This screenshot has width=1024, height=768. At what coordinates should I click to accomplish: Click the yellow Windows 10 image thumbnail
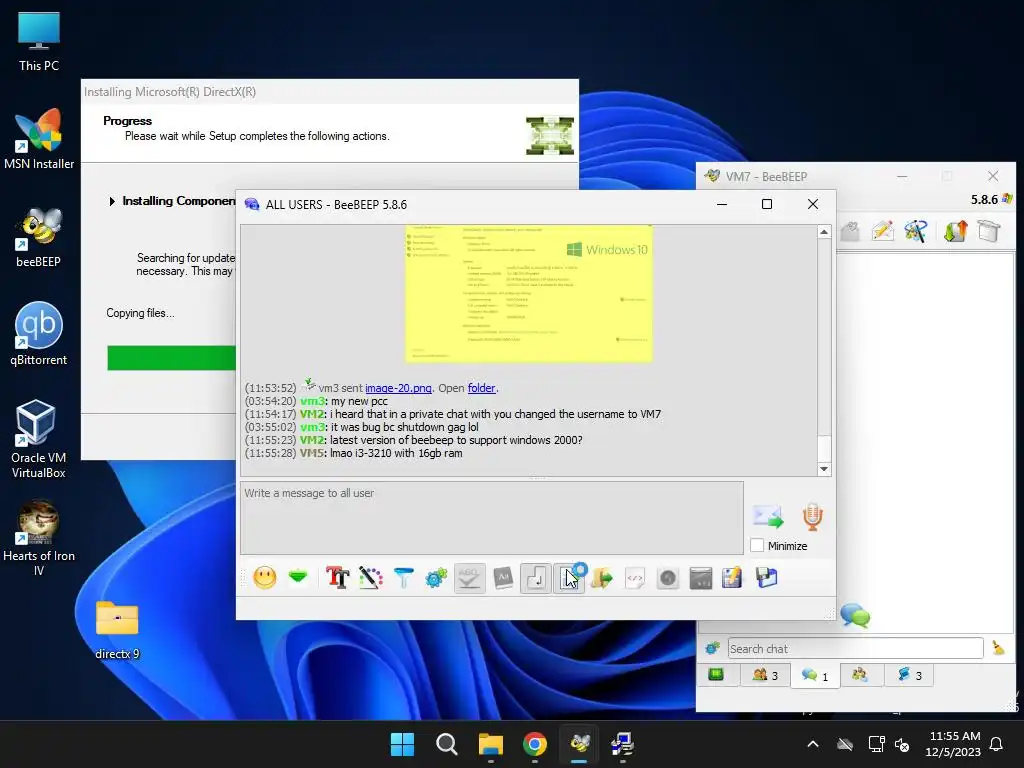coord(529,293)
